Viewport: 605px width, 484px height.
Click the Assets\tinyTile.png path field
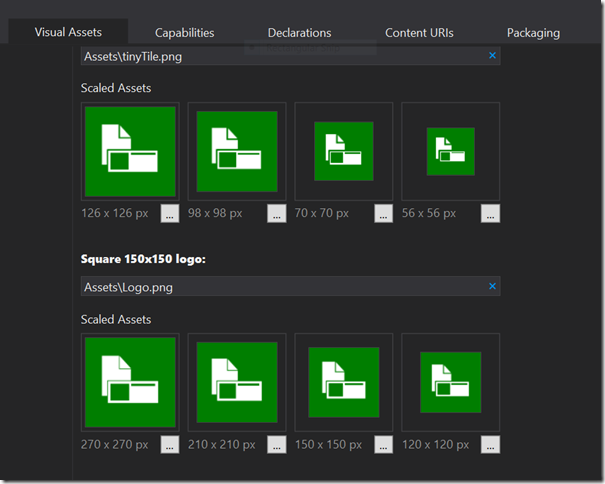[291, 56]
